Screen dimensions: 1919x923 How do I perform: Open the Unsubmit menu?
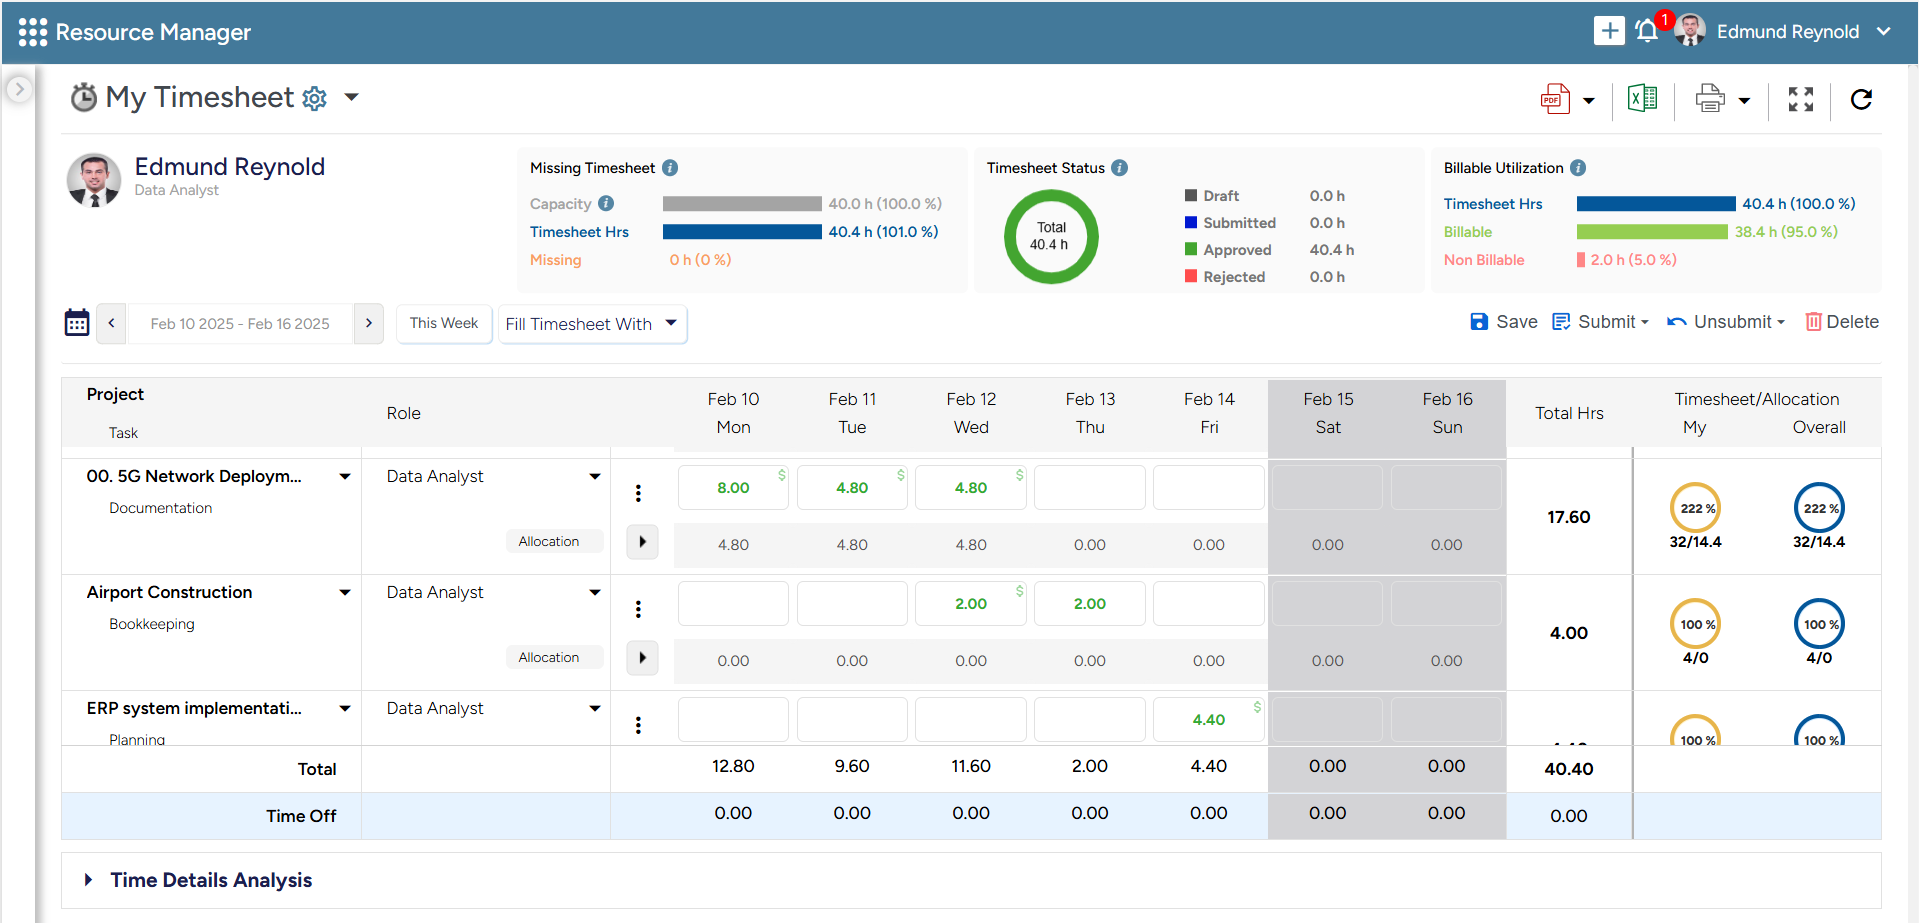click(1726, 322)
